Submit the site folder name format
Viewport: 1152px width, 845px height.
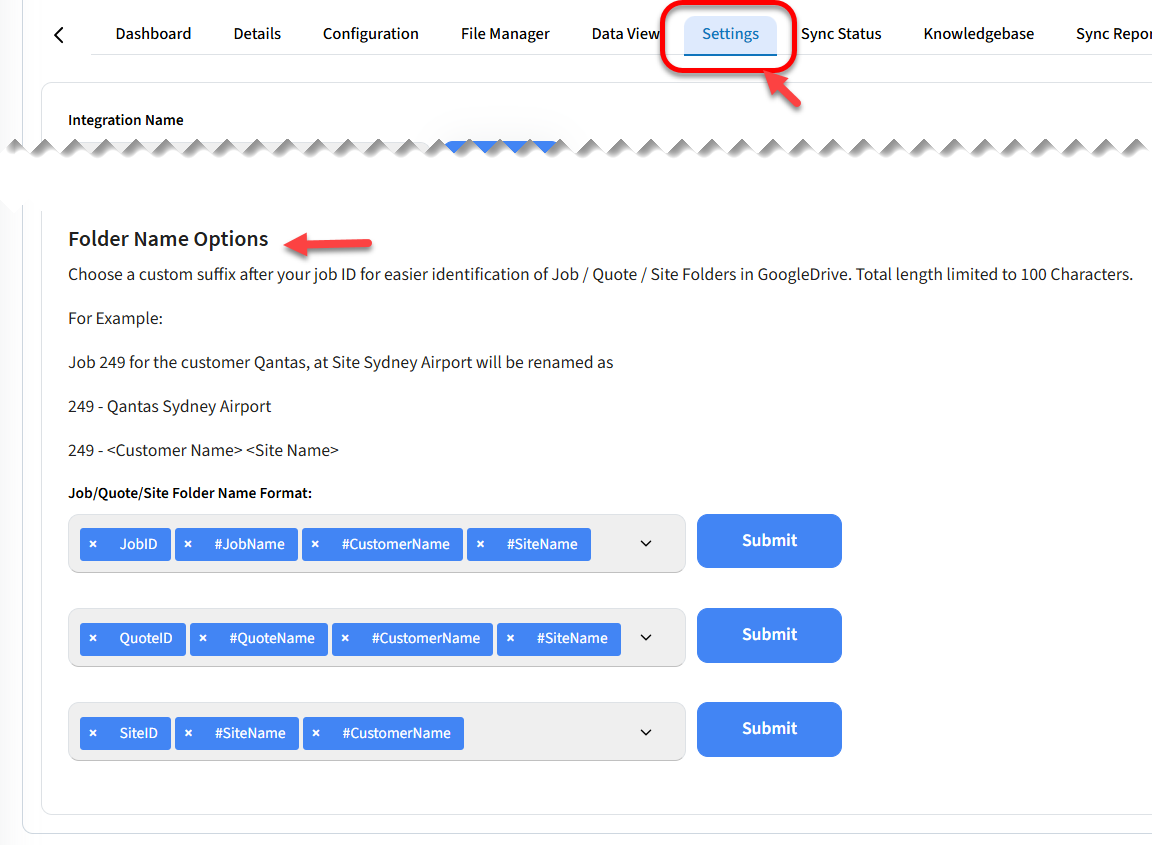[769, 729]
